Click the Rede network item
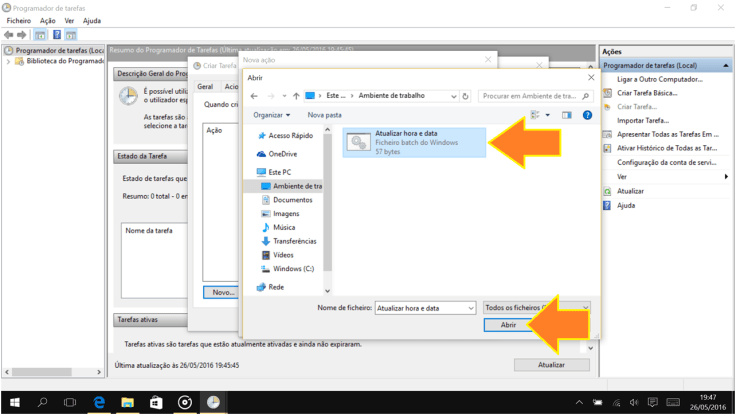This screenshot has height=415, width=736. pyautogui.click(x=276, y=287)
